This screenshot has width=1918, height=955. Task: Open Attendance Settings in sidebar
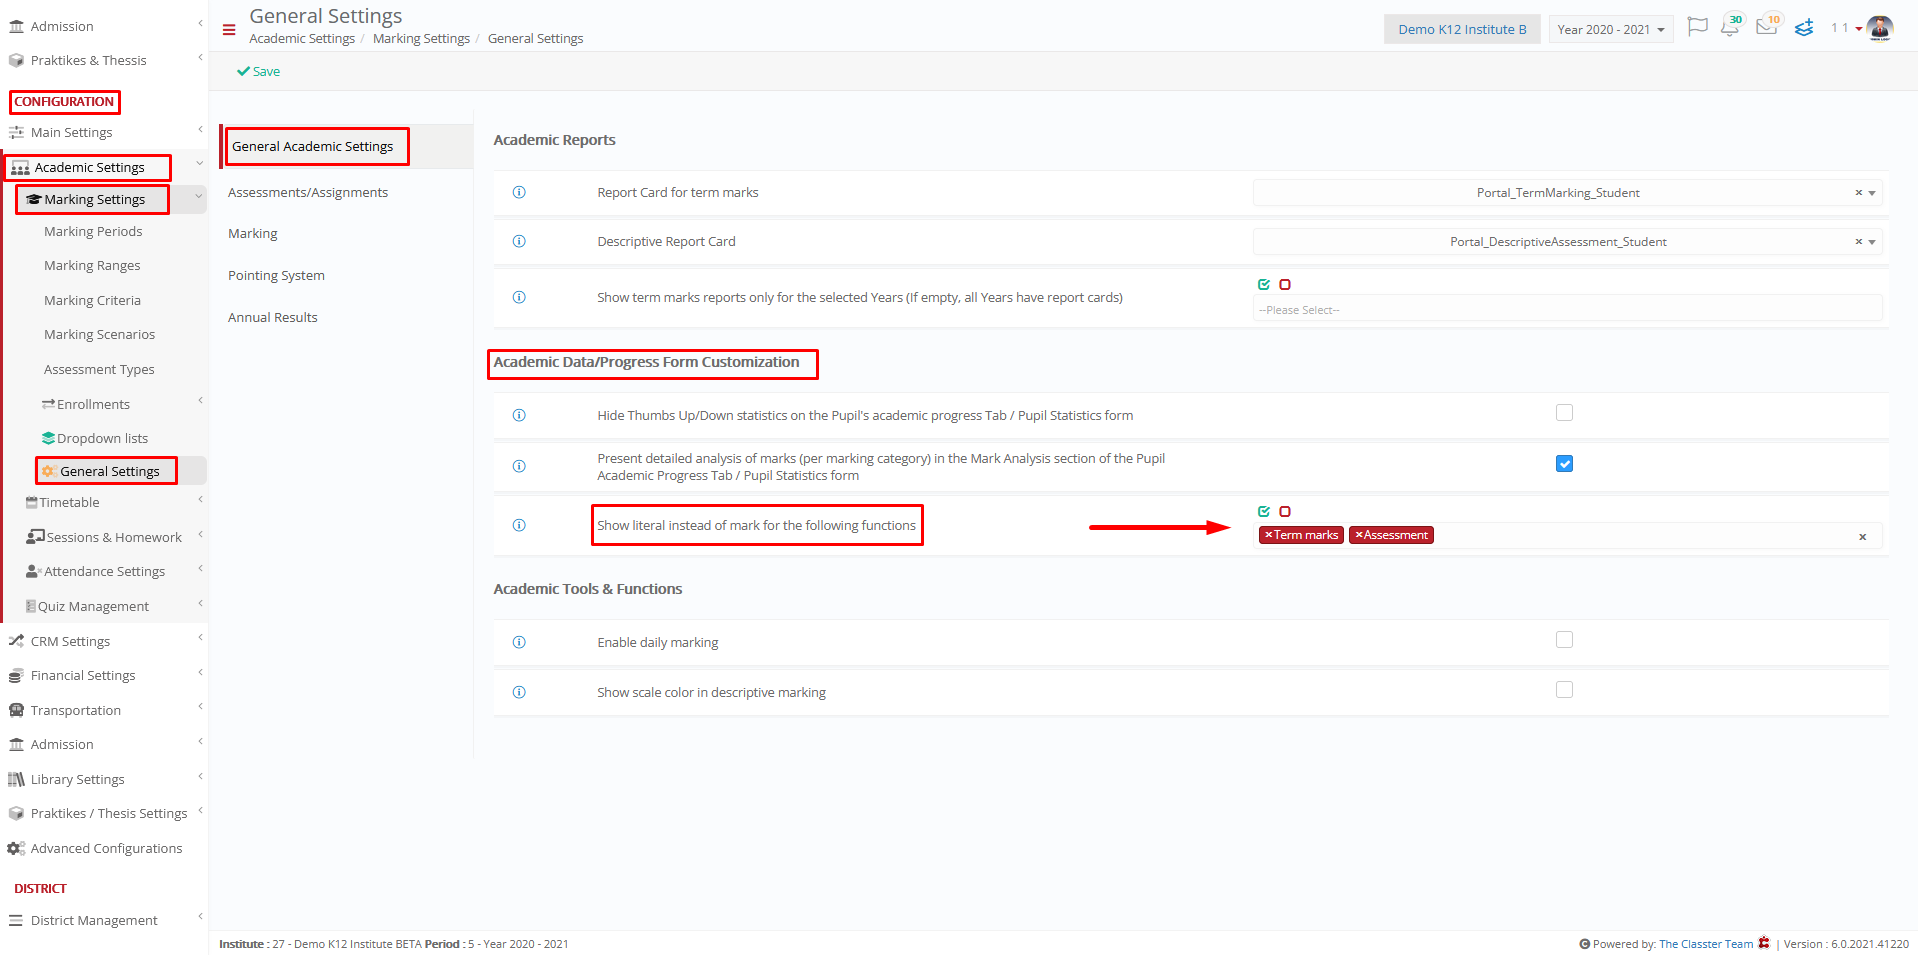(104, 571)
